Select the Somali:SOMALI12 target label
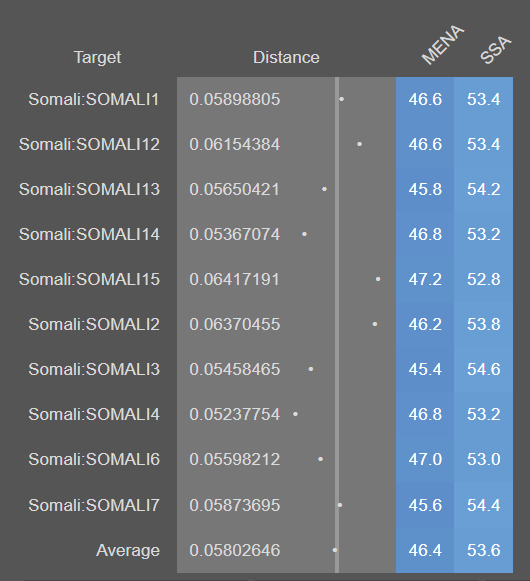 [89, 144]
